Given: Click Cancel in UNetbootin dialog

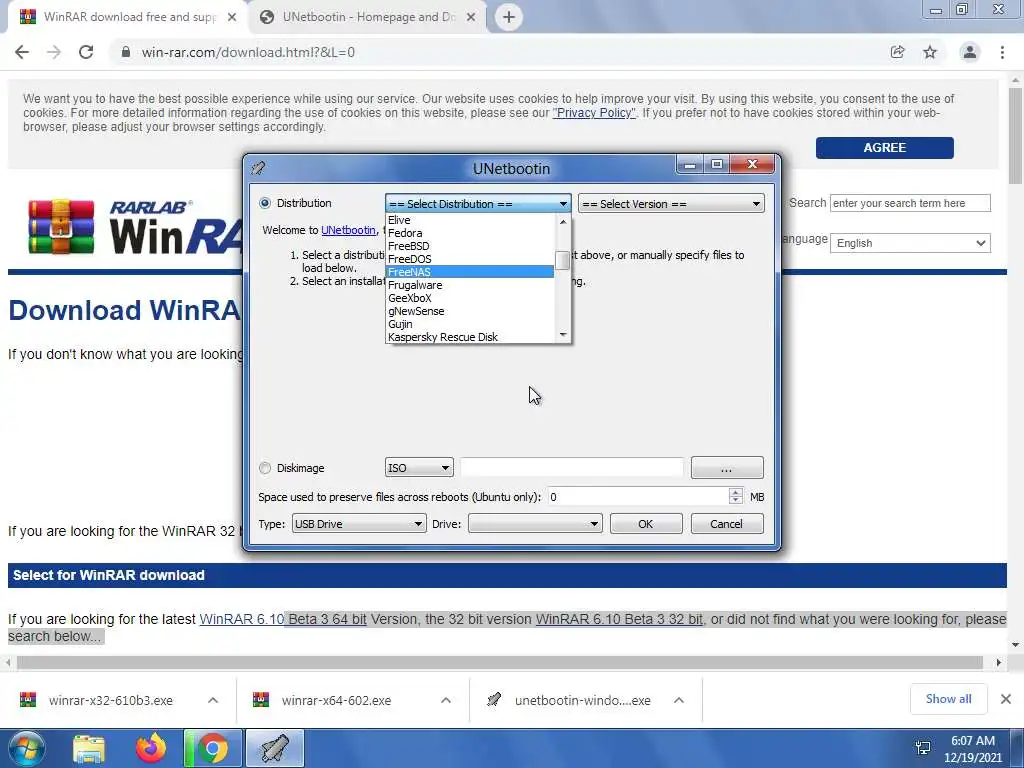Looking at the screenshot, I should [x=727, y=524].
